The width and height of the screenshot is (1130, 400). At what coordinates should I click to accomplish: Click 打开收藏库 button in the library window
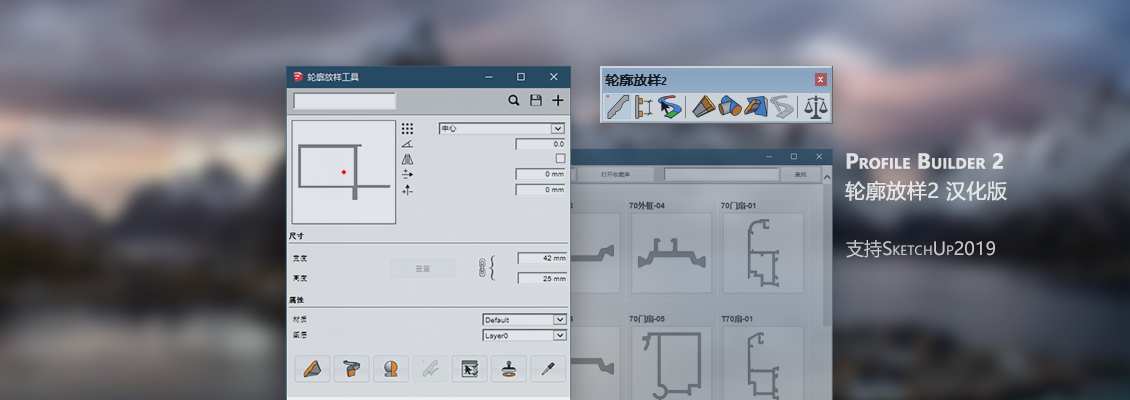(615, 174)
